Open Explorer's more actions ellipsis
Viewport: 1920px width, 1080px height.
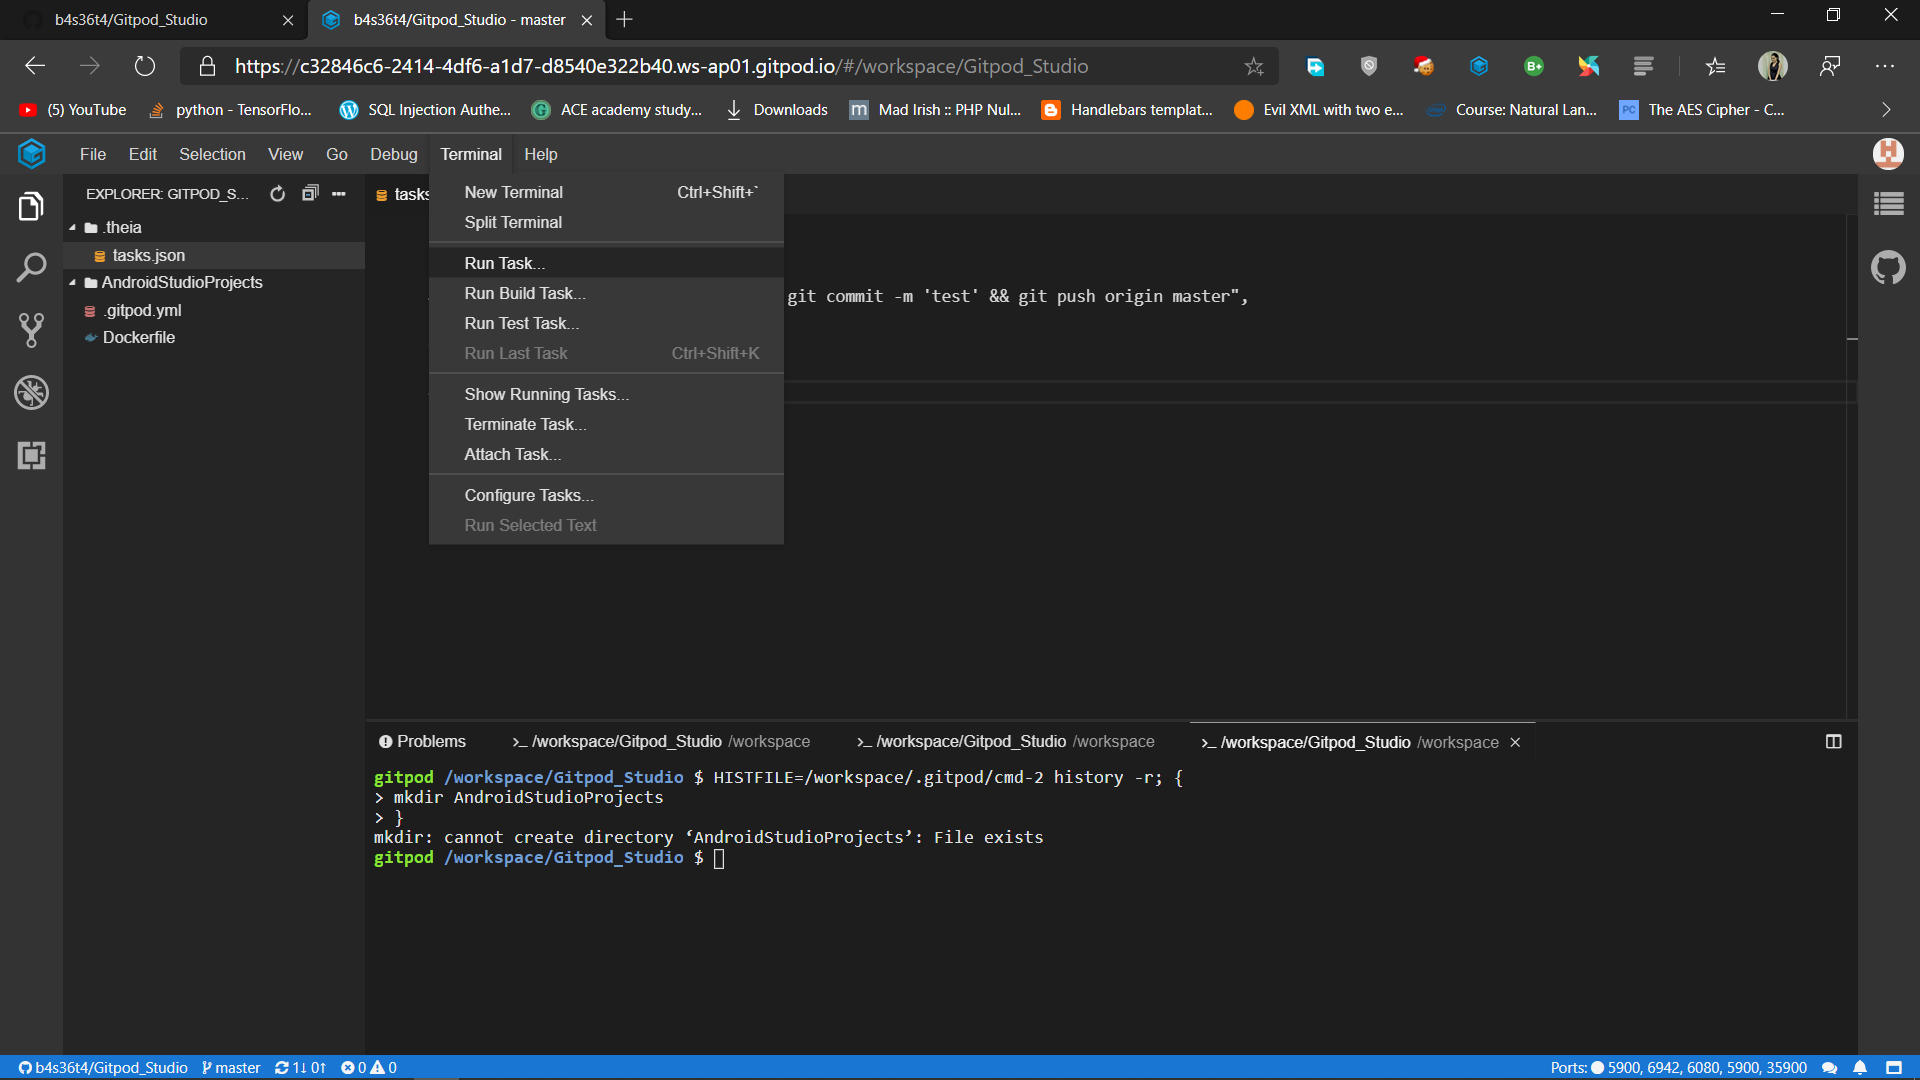(339, 194)
